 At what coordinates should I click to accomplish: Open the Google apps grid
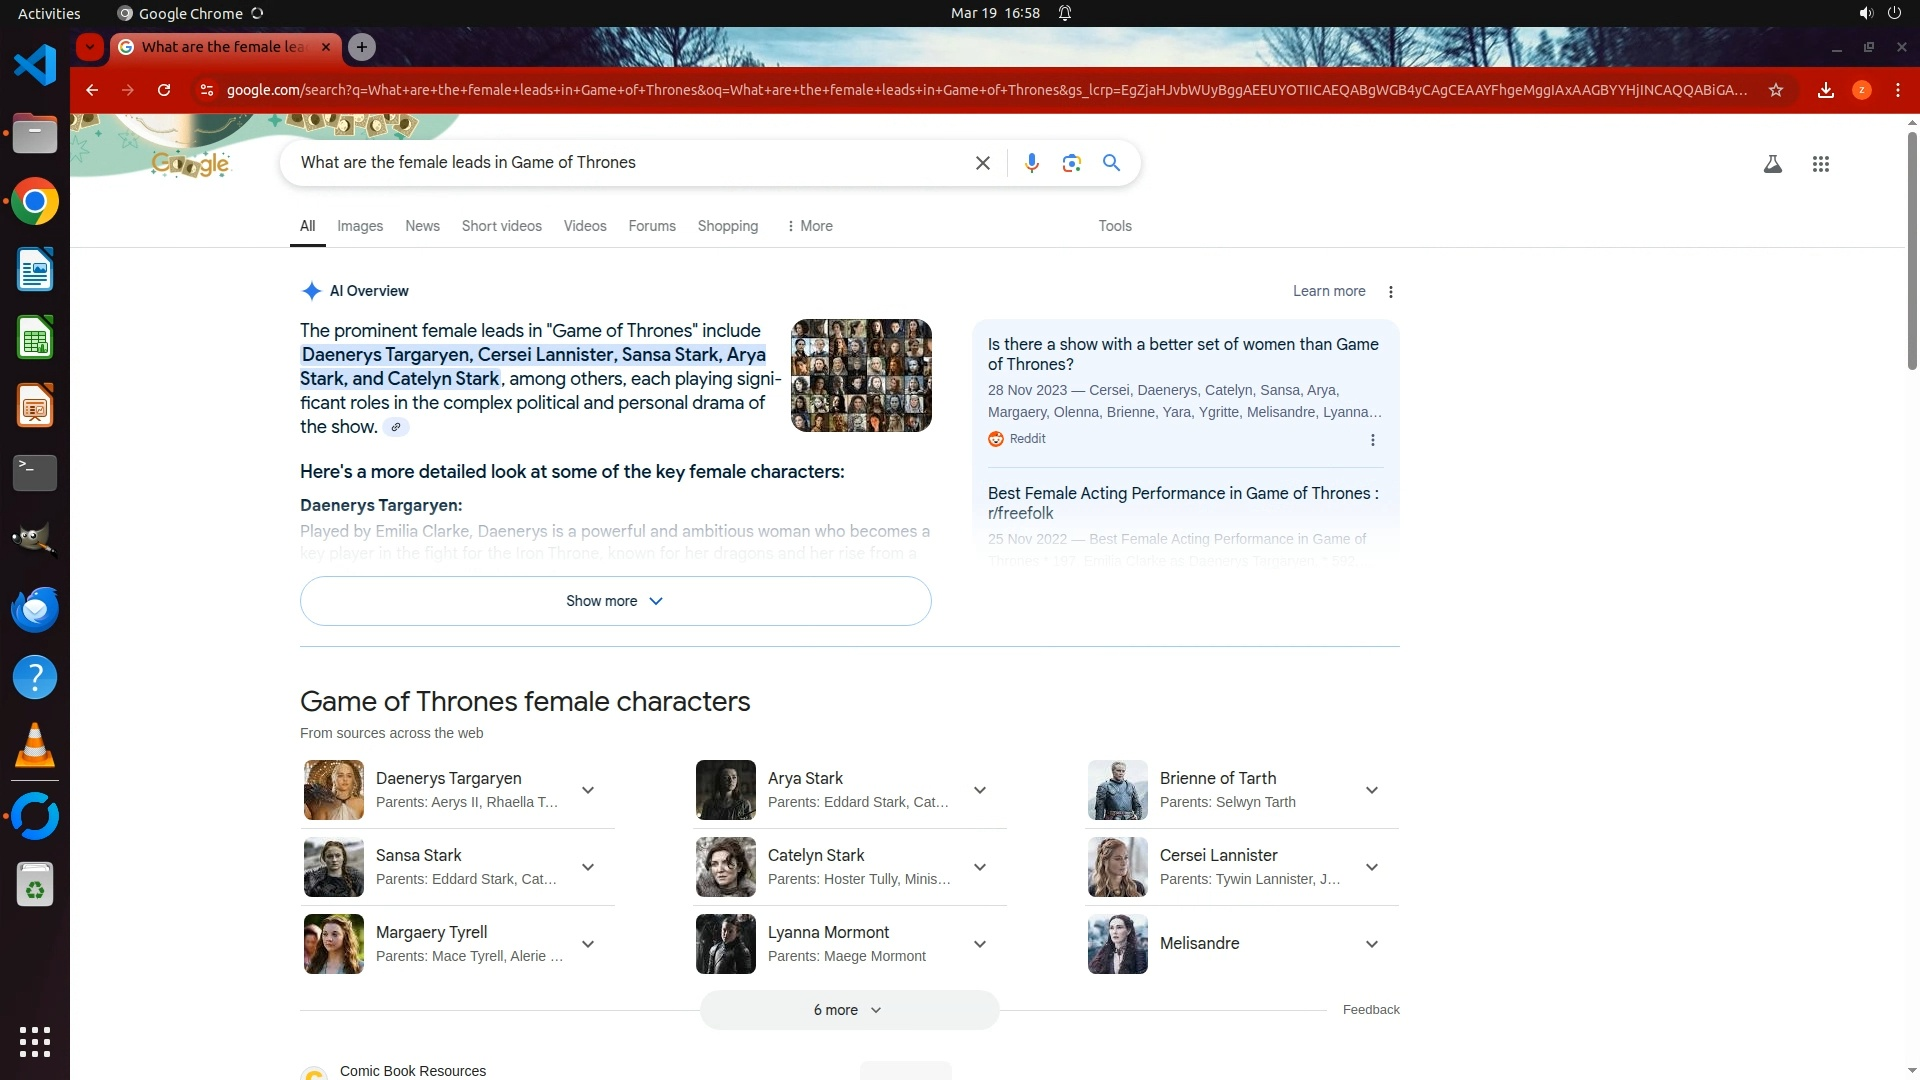coord(1820,164)
